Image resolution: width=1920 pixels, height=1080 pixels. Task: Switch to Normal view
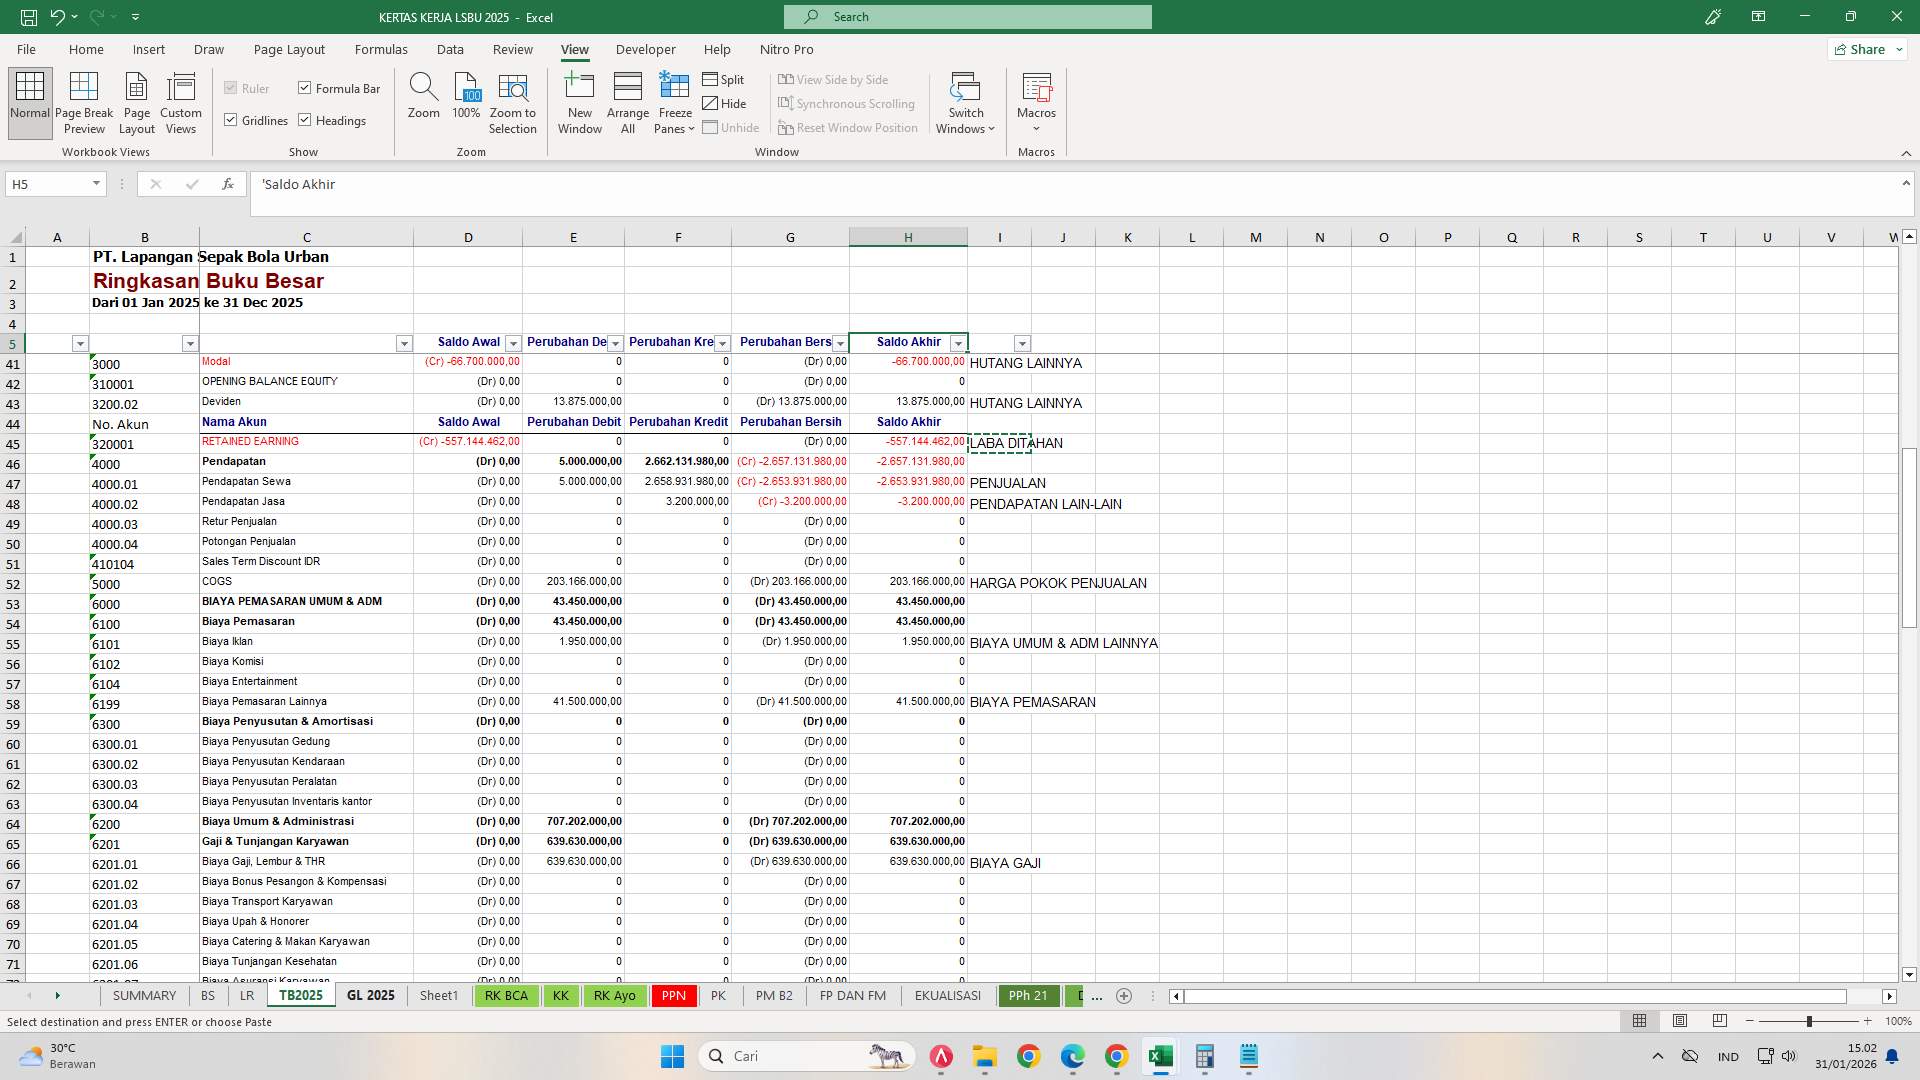[29, 101]
